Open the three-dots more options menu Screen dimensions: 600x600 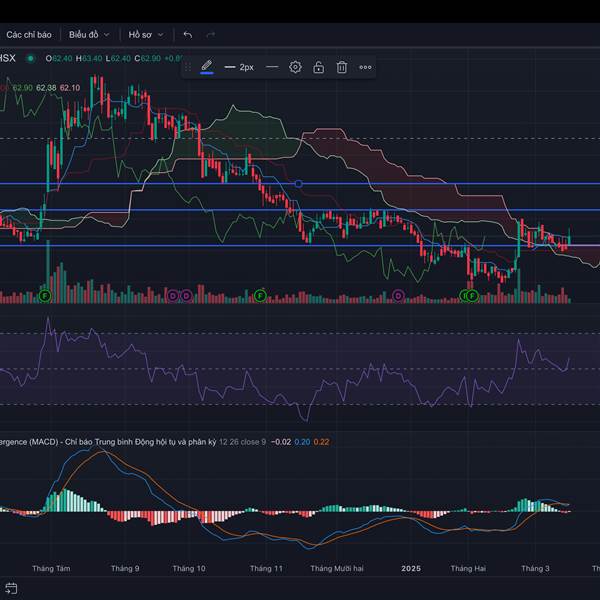click(365, 67)
